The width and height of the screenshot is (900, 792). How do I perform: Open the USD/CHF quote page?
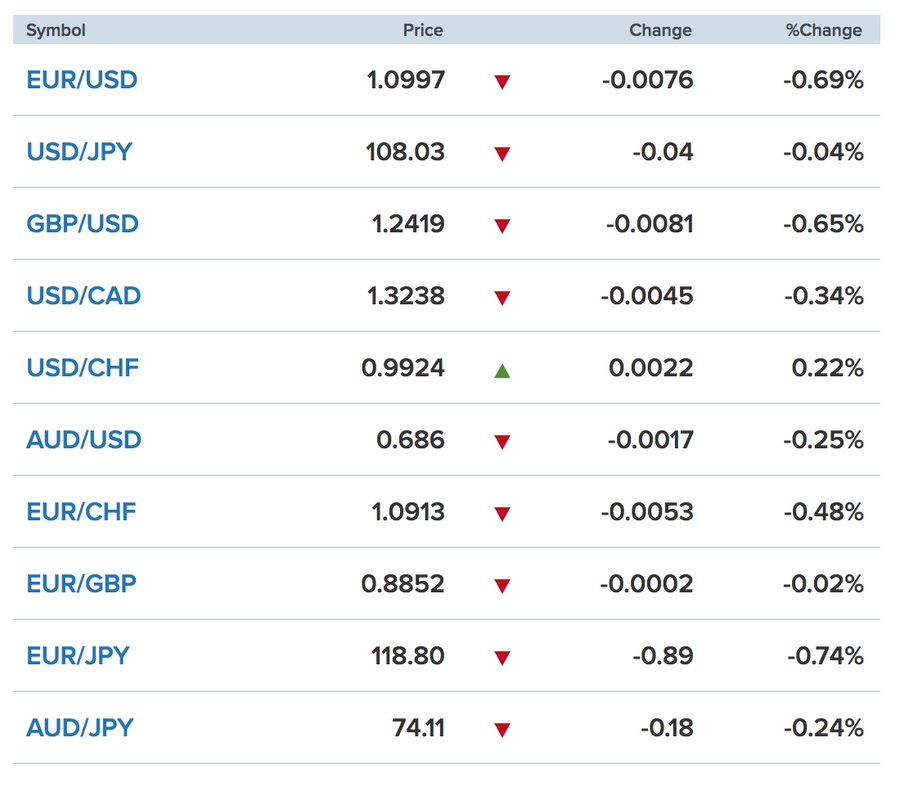coord(82,368)
